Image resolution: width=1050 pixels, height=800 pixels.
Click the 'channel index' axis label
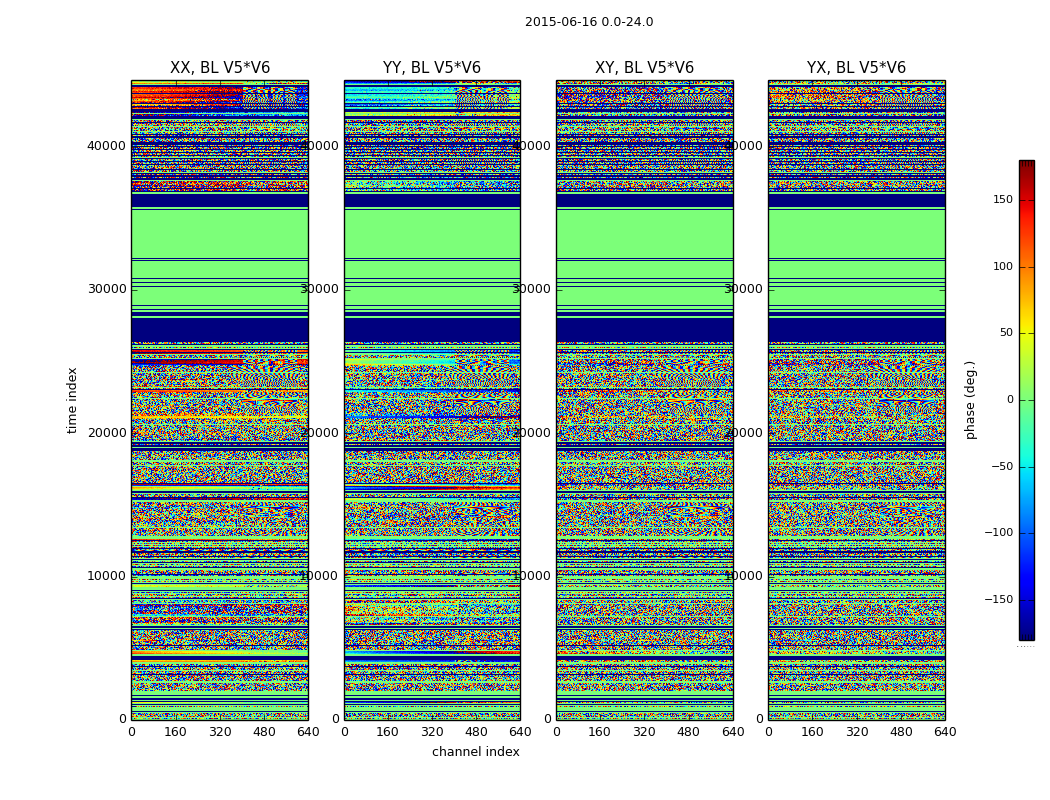(475, 752)
